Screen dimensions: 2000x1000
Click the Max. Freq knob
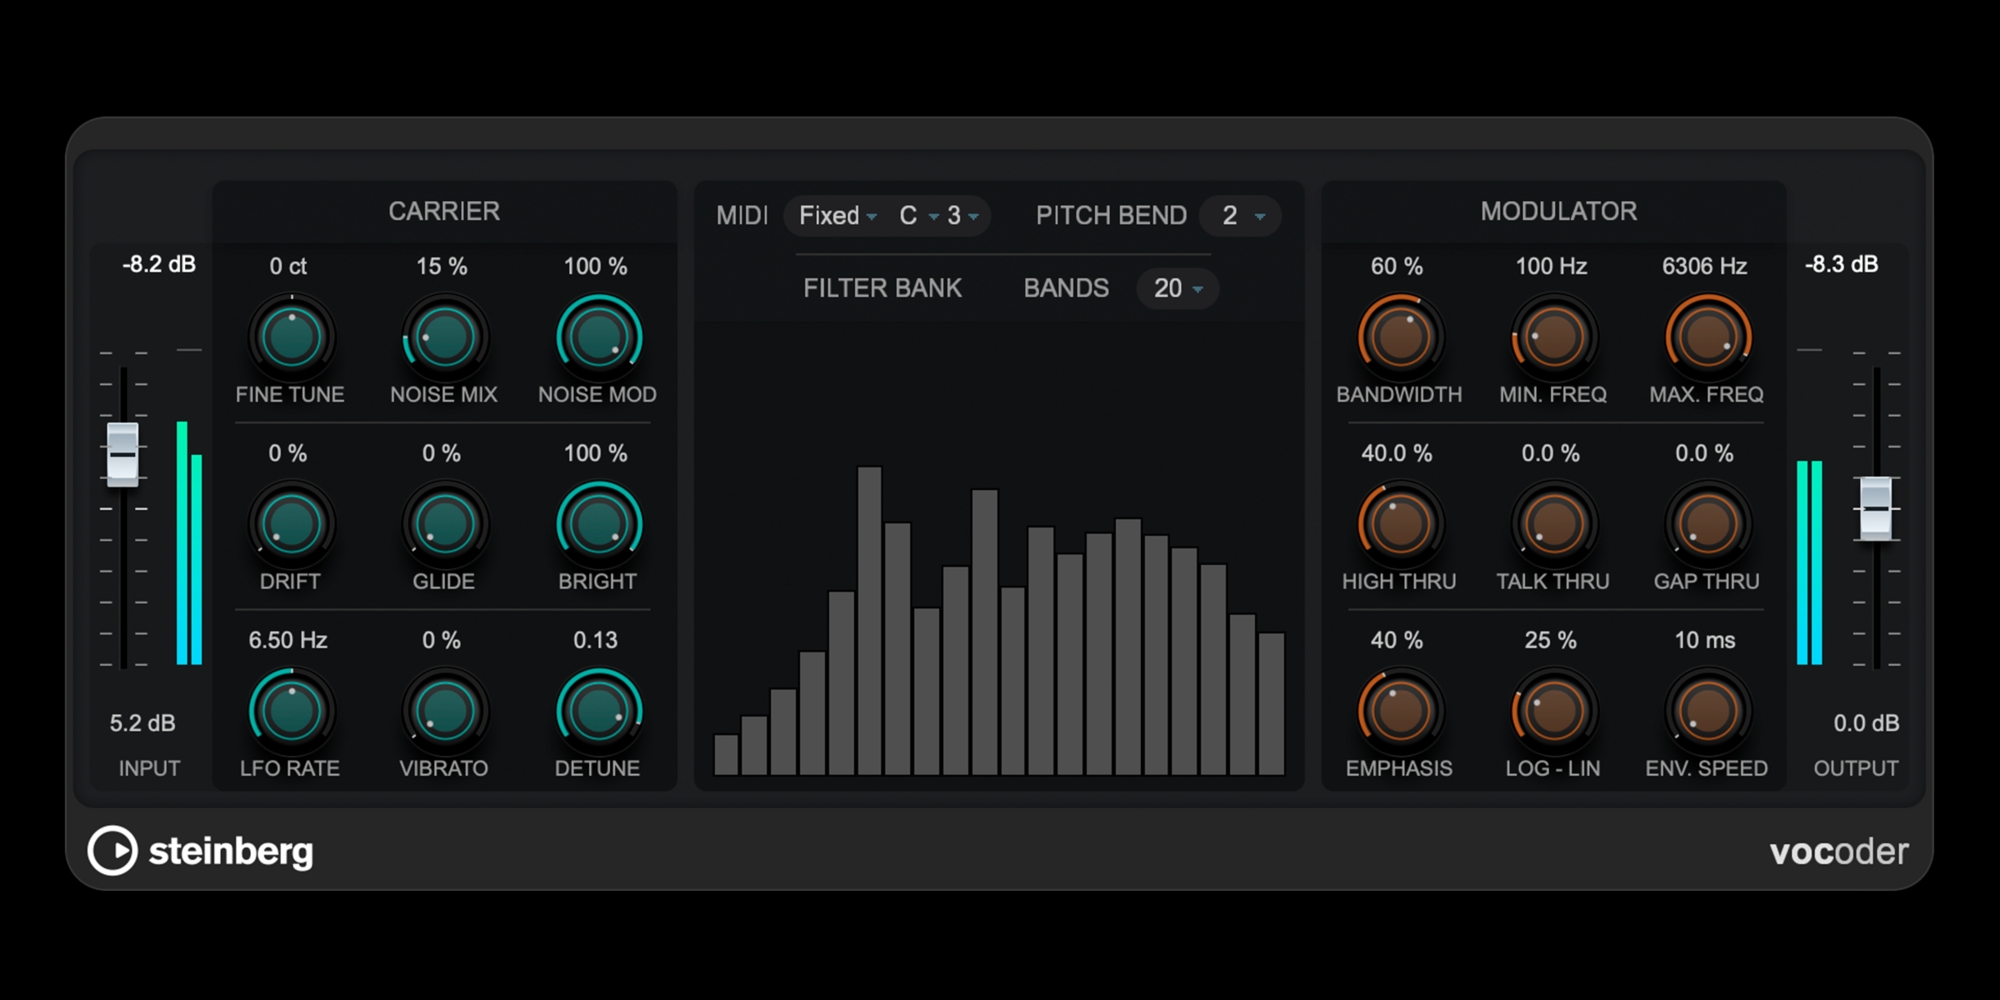click(x=1707, y=337)
